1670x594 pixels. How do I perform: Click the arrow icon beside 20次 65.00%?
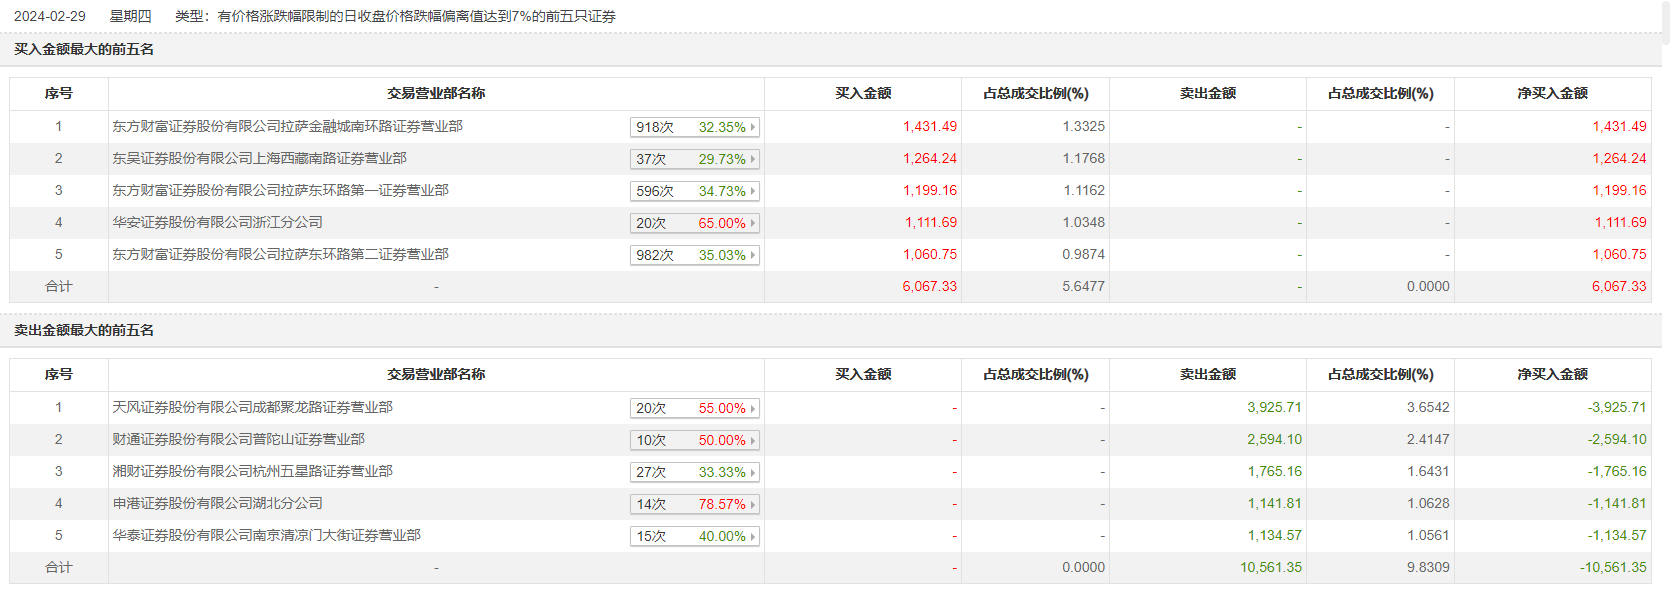[753, 223]
